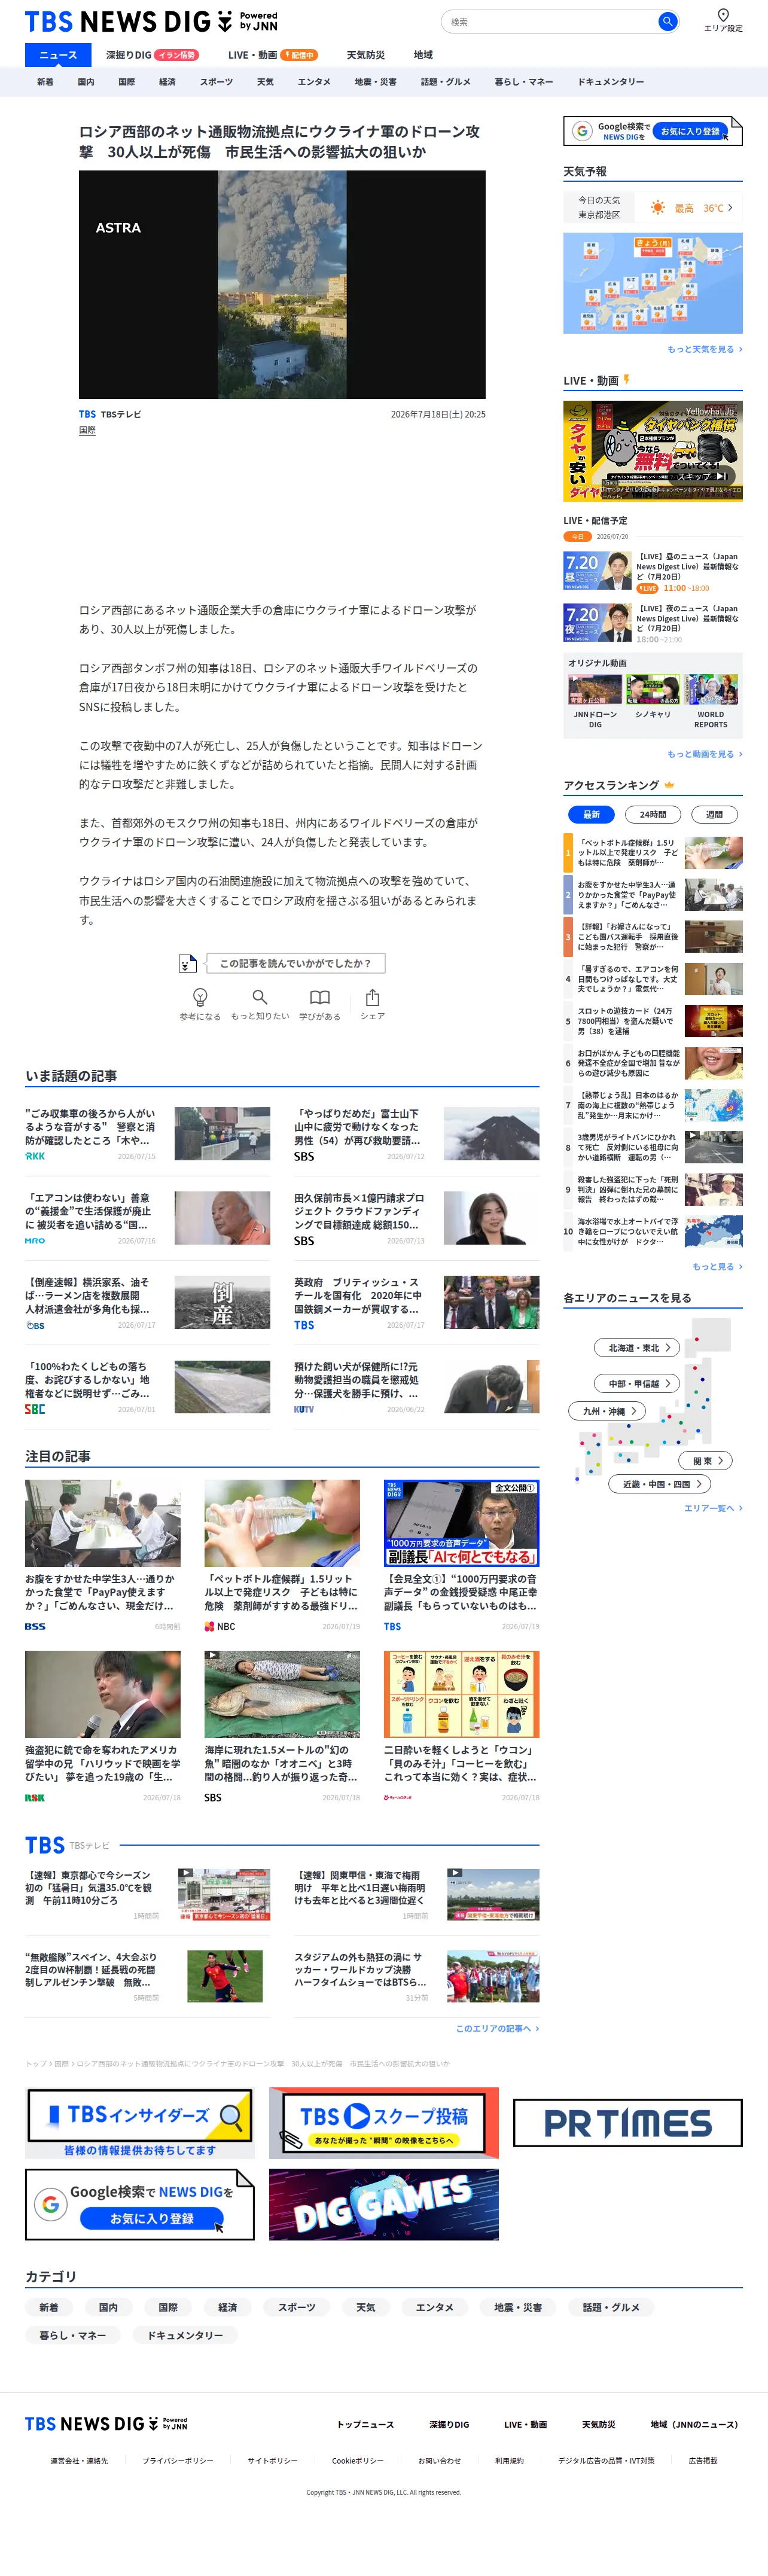Open the 北海道・東北 area button
Screen dimensions: 768x2576
(637, 1348)
